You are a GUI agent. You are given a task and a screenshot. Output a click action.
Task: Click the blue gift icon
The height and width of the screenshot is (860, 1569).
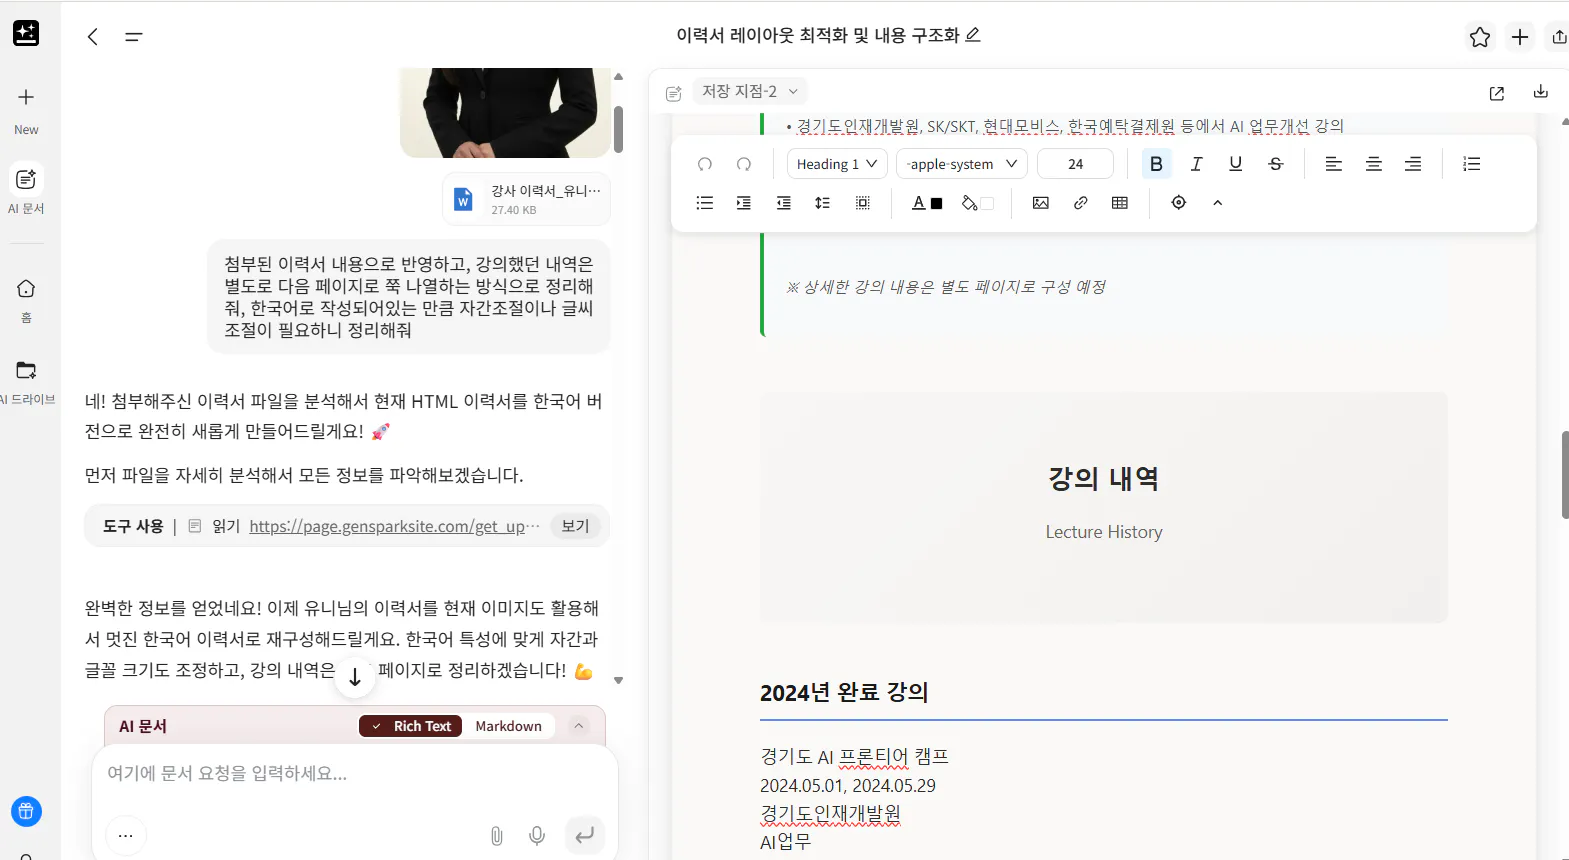click(x=26, y=811)
